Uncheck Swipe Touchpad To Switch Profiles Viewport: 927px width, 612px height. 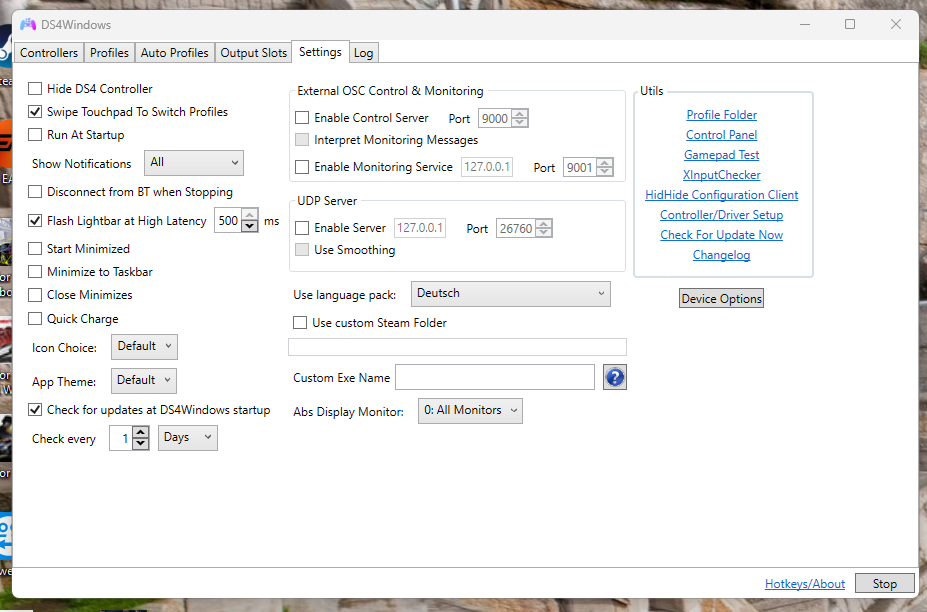pos(35,112)
